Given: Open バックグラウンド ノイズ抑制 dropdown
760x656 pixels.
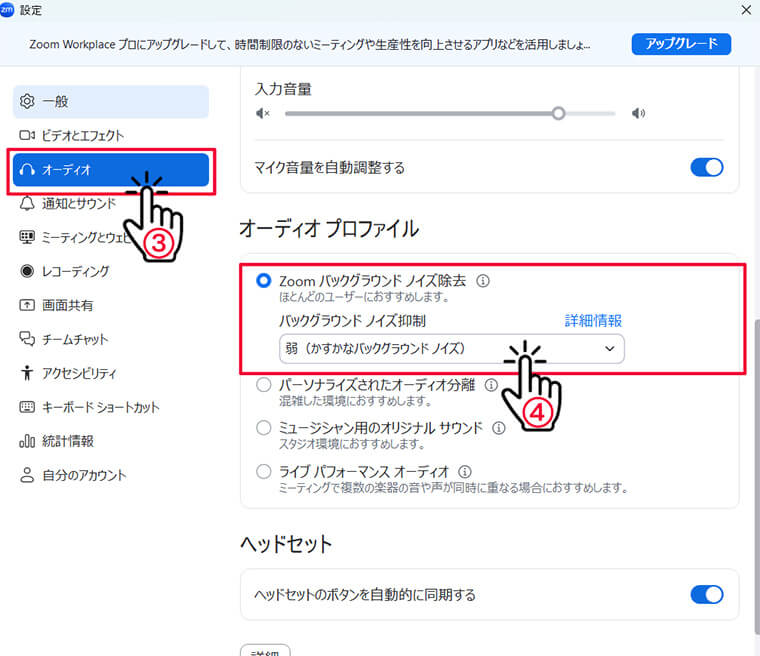Looking at the screenshot, I should pyautogui.click(x=451, y=348).
